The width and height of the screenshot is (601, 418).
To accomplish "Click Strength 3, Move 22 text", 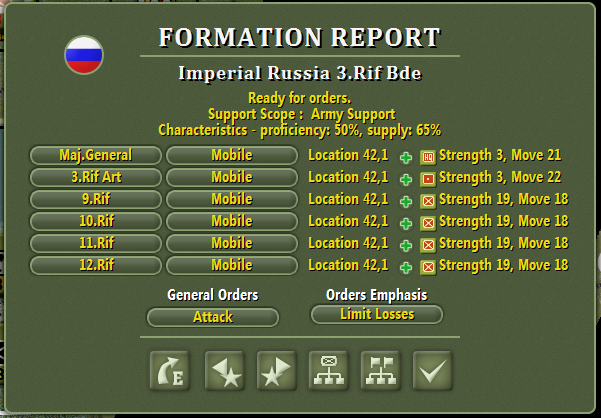I will [x=500, y=177].
